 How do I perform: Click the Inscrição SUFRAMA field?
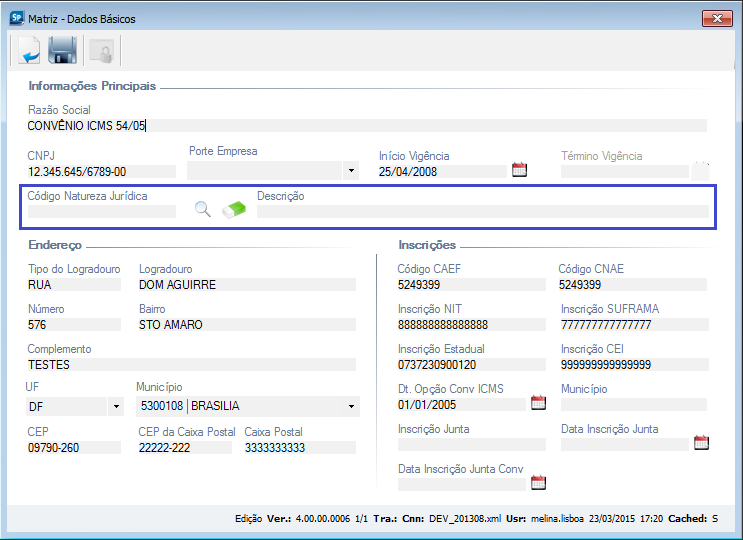click(x=632, y=324)
